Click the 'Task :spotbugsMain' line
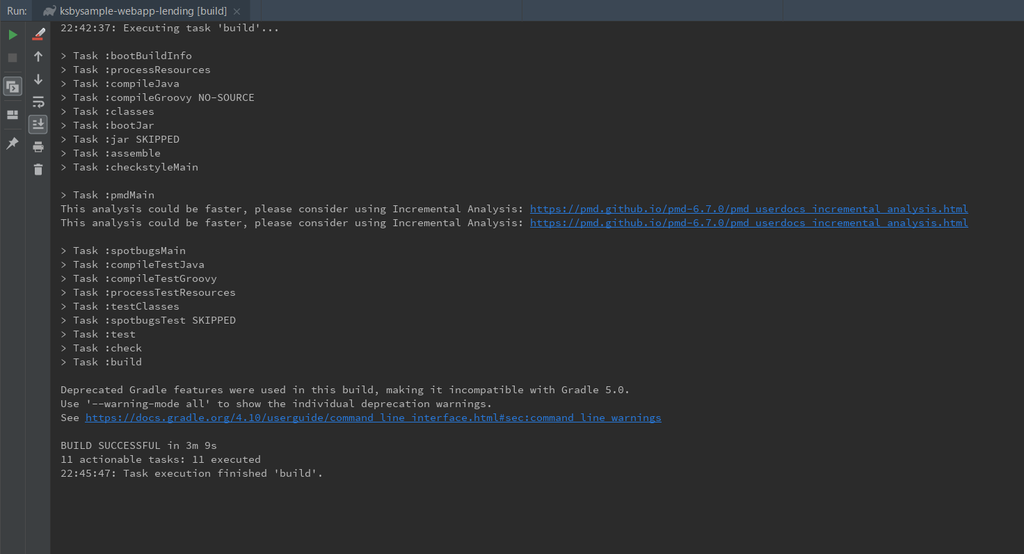 123,251
